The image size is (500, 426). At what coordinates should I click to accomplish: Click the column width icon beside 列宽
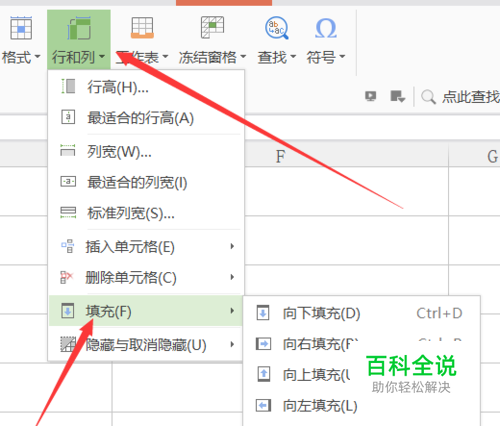(68, 150)
